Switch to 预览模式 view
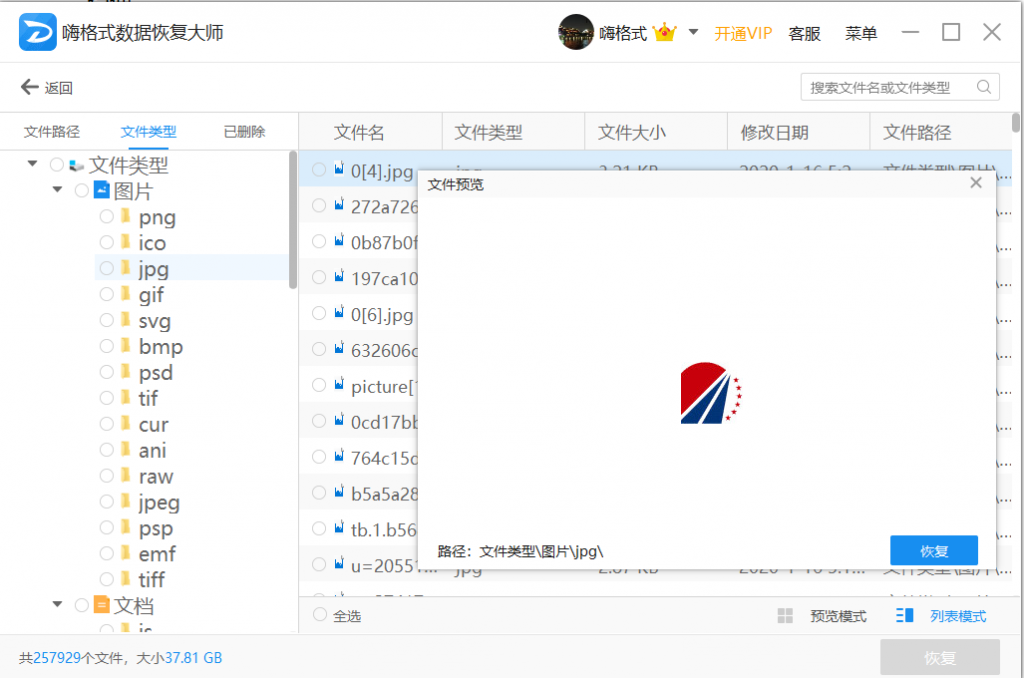The image size is (1024, 678). coord(838,616)
